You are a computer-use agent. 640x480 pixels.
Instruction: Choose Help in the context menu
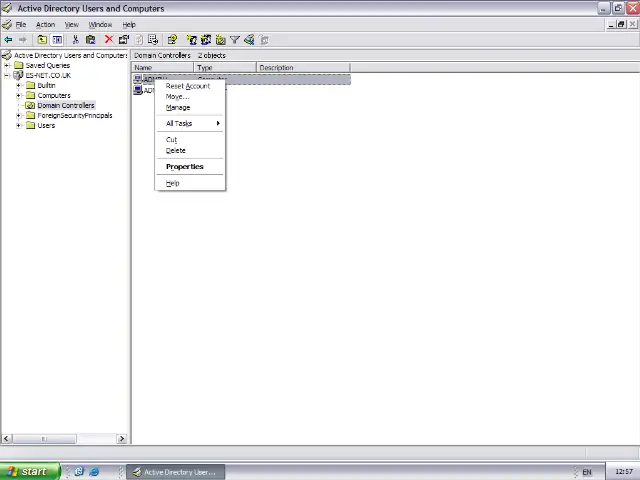point(190,183)
